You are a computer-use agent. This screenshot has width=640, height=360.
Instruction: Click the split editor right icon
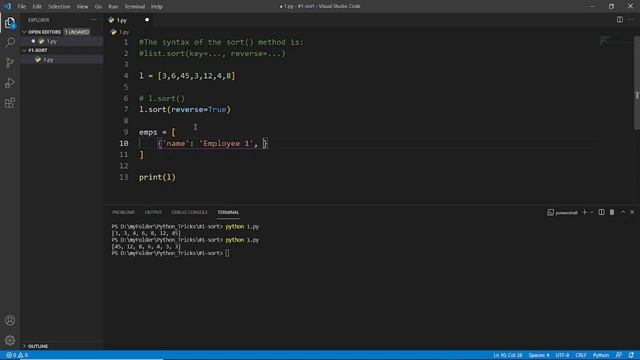[620, 20]
